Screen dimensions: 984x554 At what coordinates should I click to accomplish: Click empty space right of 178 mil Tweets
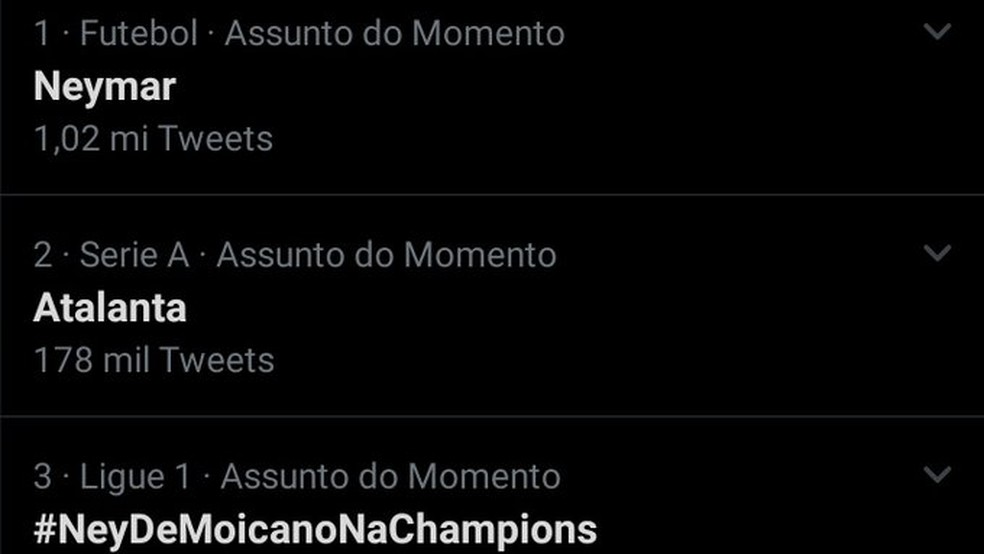[600, 359]
